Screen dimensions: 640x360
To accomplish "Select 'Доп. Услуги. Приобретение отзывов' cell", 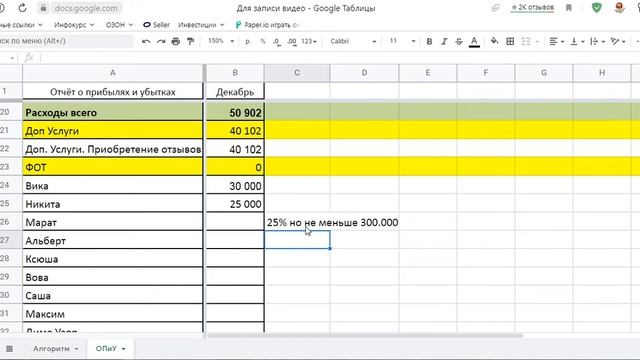I will pyautogui.click(x=113, y=149).
